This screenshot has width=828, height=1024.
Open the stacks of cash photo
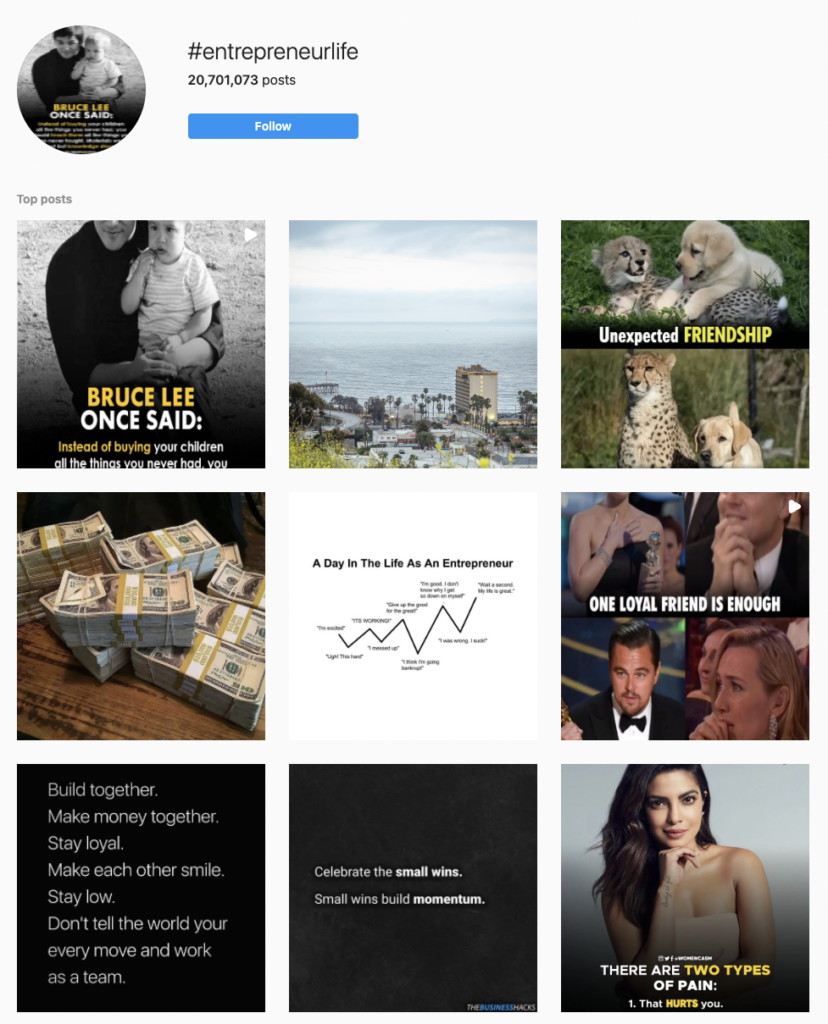coord(141,616)
